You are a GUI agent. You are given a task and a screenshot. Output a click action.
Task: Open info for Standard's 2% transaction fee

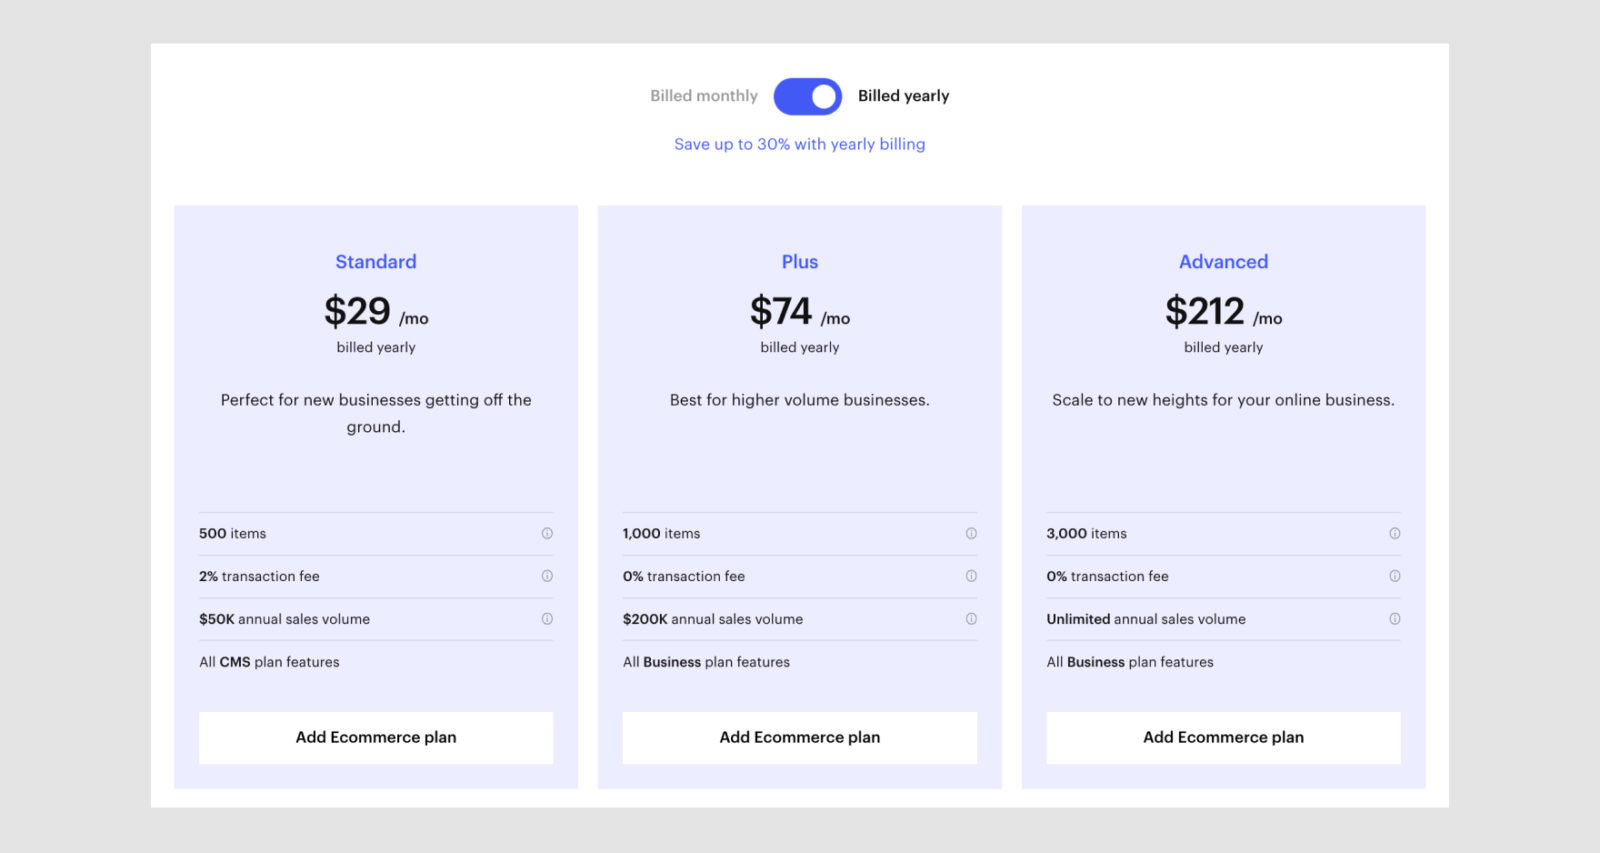coord(547,576)
